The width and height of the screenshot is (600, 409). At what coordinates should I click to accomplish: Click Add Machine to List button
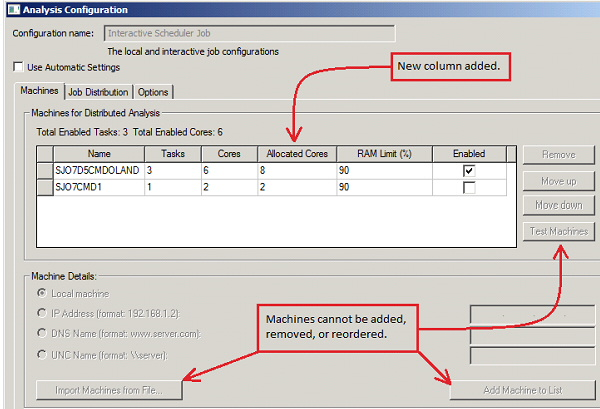click(x=523, y=390)
